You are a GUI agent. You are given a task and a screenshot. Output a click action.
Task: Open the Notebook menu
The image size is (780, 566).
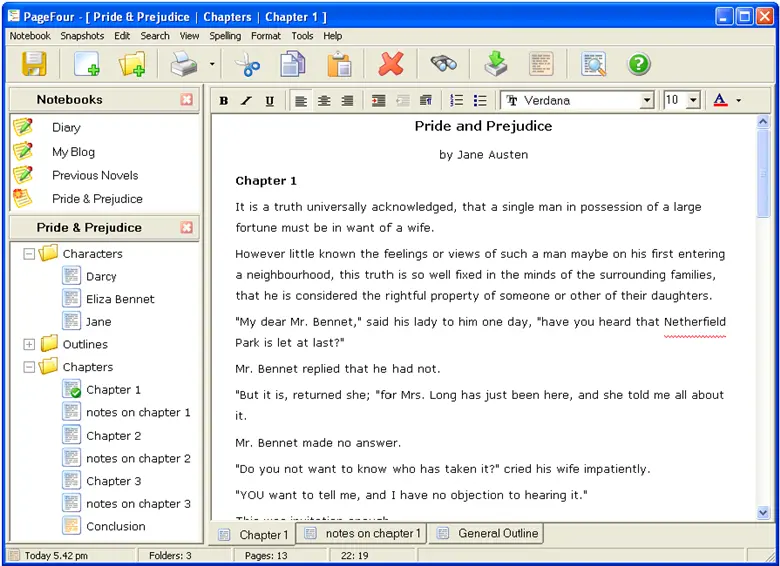click(30, 36)
